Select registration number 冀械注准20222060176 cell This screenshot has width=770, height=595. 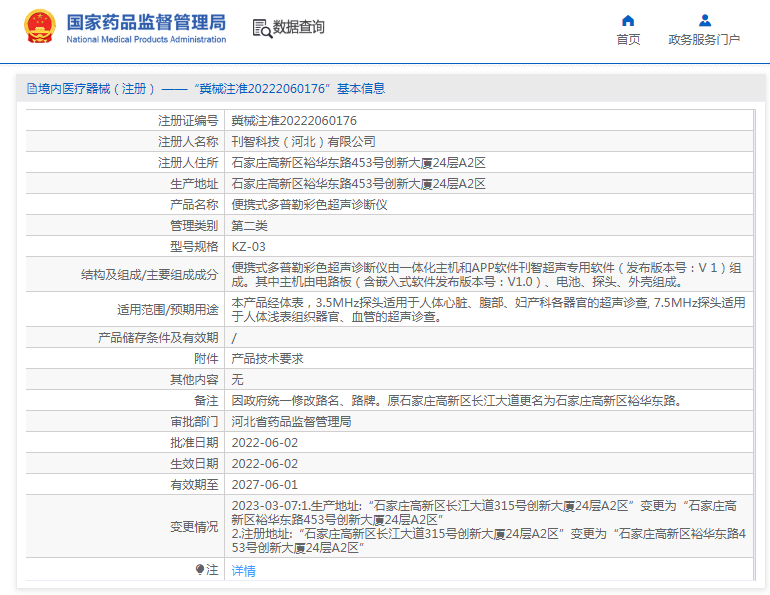[294, 121]
